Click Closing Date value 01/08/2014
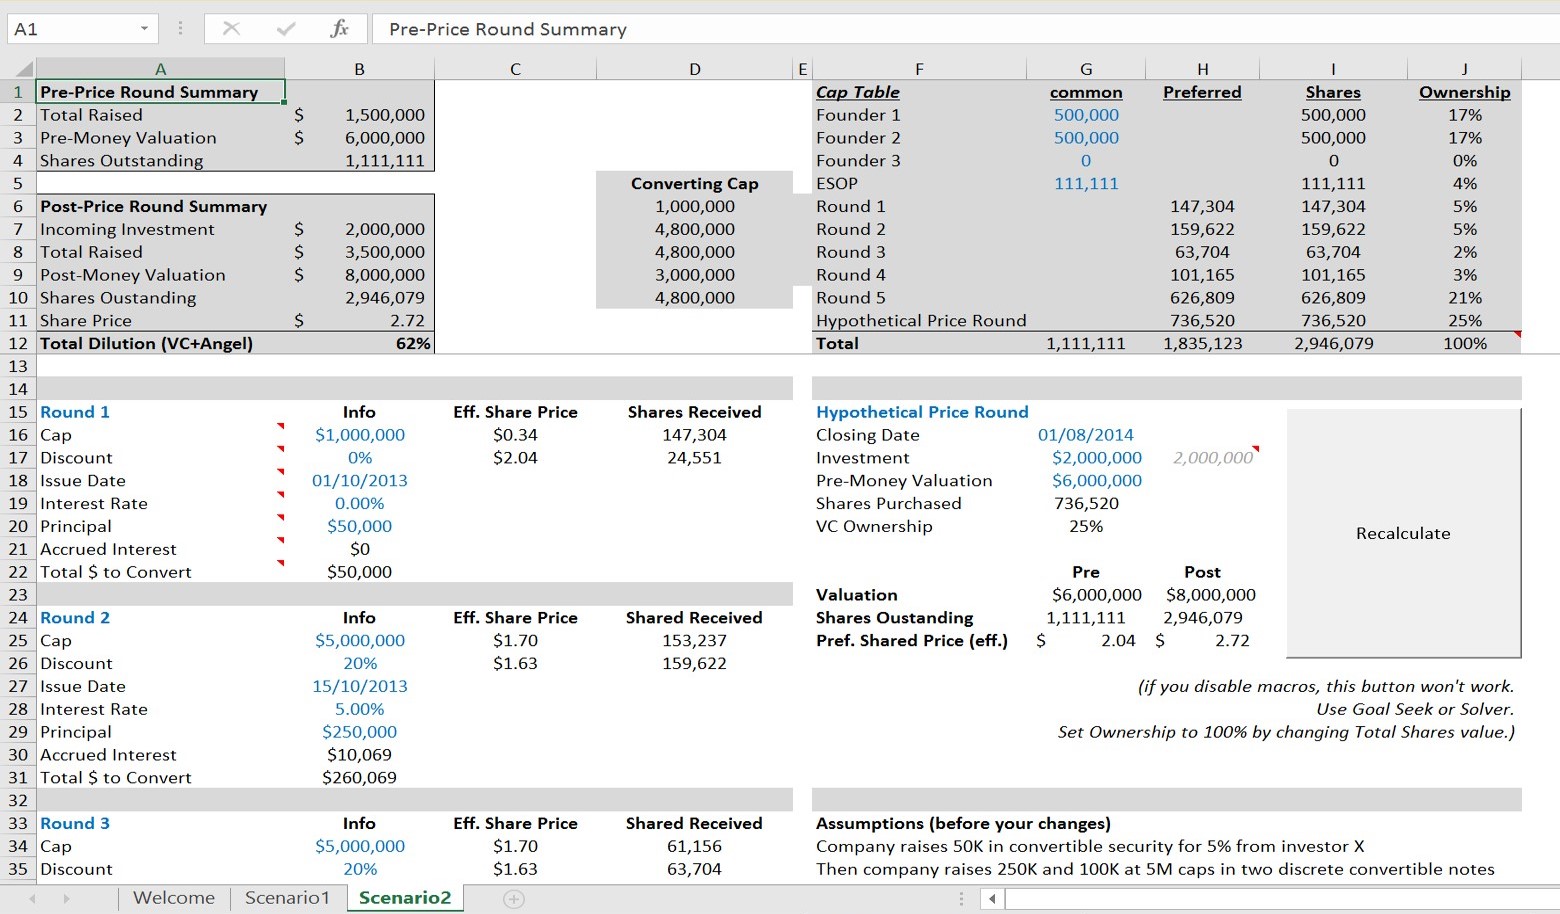 pos(1086,435)
